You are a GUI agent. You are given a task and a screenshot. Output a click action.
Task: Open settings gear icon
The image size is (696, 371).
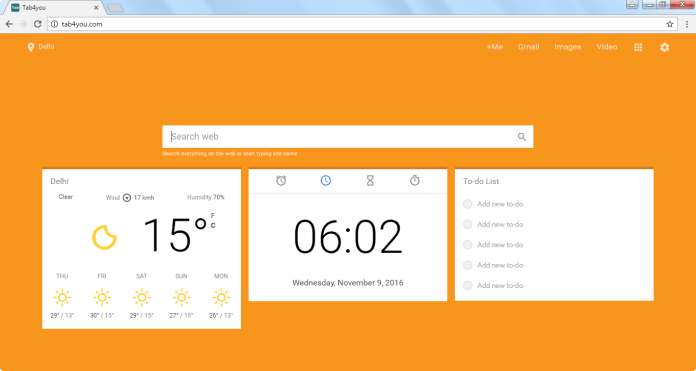pos(664,47)
